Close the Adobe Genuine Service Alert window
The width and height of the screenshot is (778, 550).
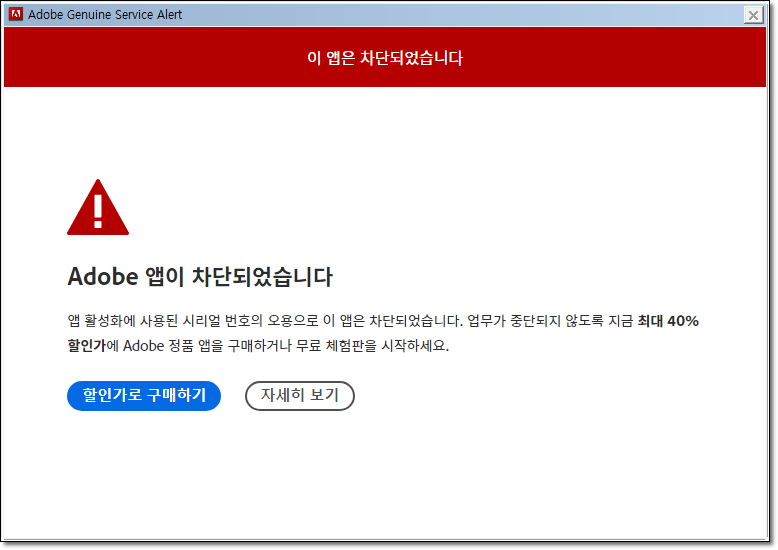coord(753,15)
